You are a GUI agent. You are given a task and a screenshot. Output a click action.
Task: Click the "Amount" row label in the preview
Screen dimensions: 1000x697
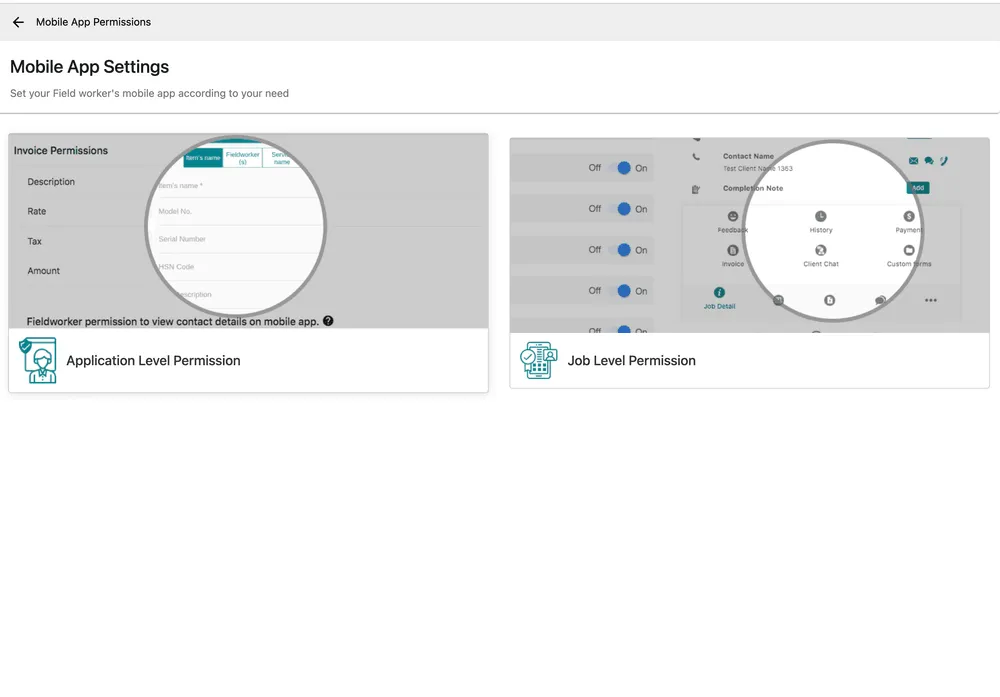43,270
